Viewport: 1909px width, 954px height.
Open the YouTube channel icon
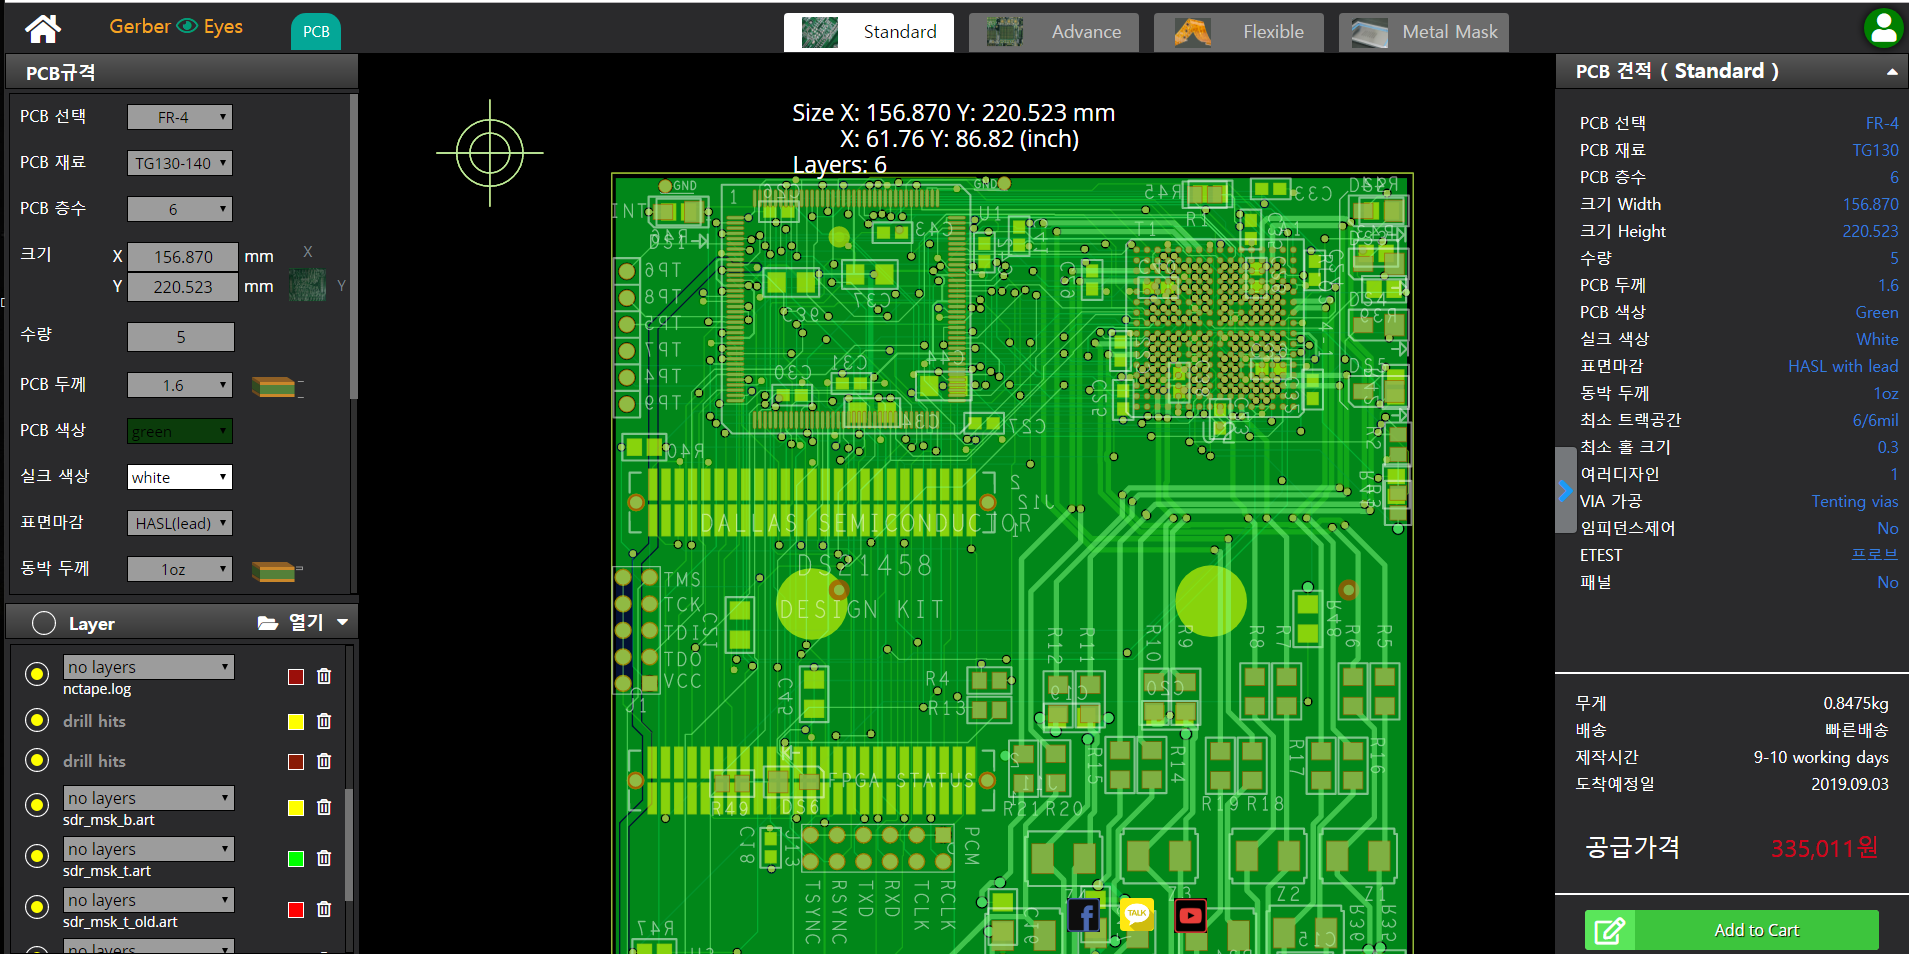point(1190,915)
